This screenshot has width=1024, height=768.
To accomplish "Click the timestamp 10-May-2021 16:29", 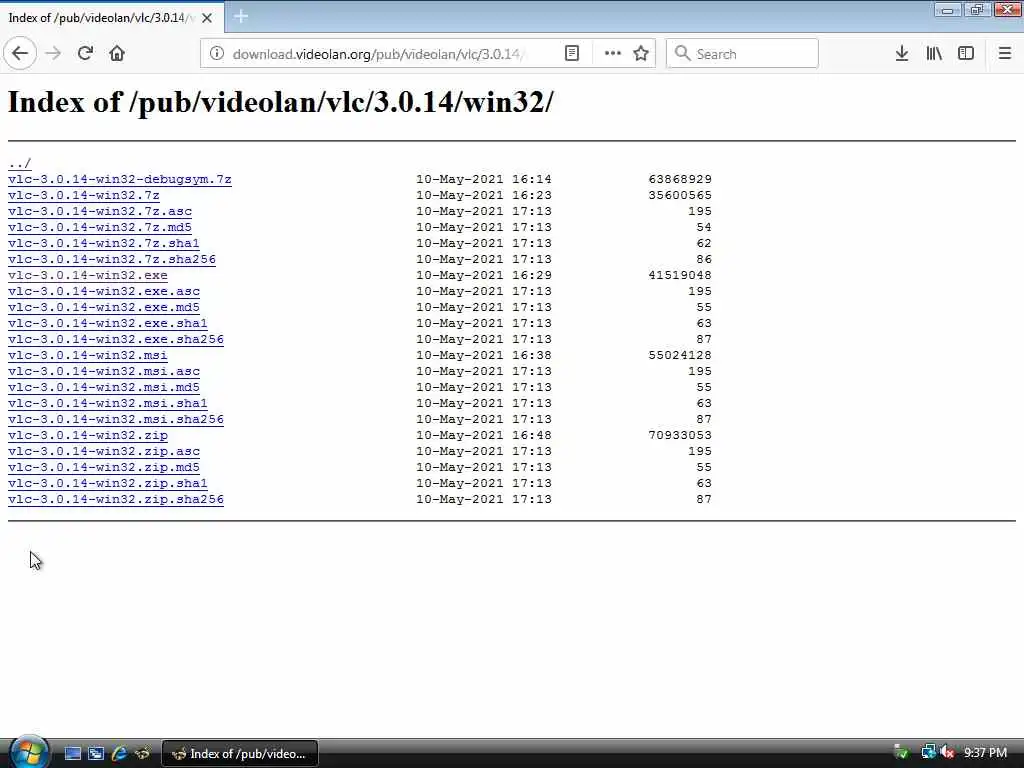I will tap(484, 275).
